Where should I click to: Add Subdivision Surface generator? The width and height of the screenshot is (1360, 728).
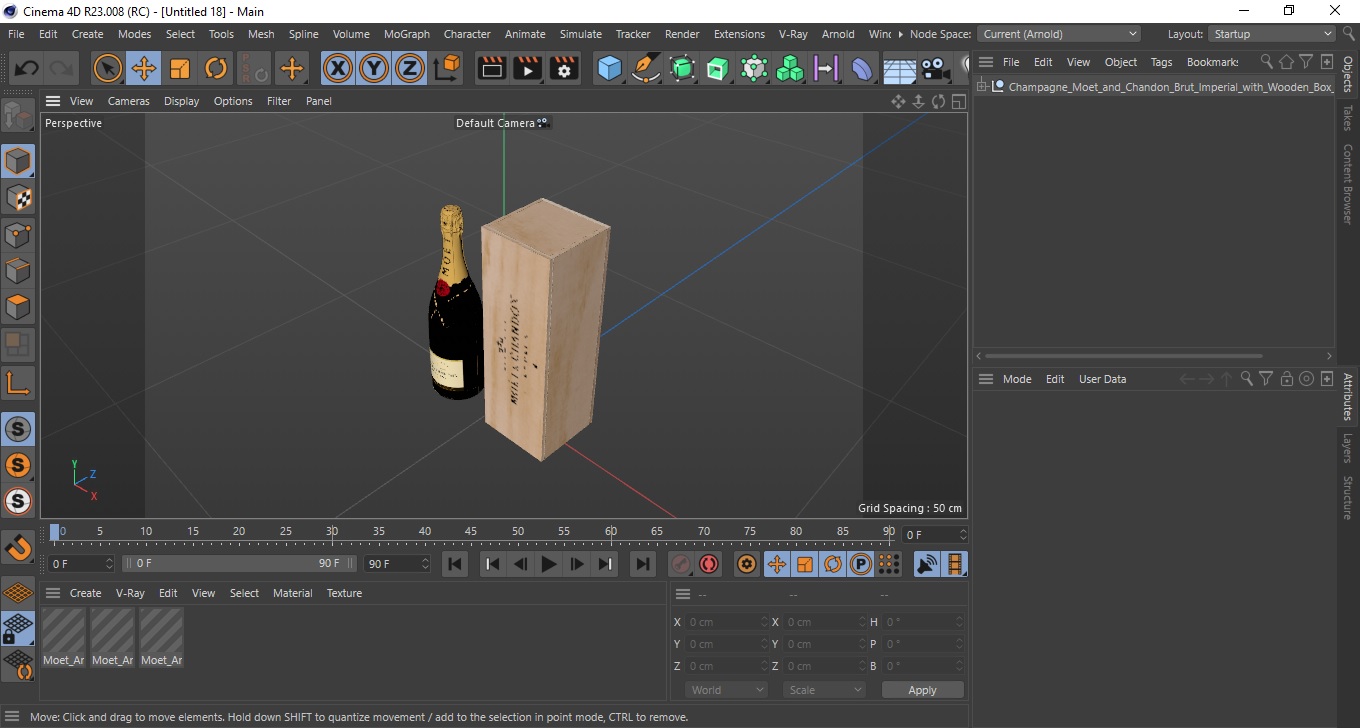[682, 69]
